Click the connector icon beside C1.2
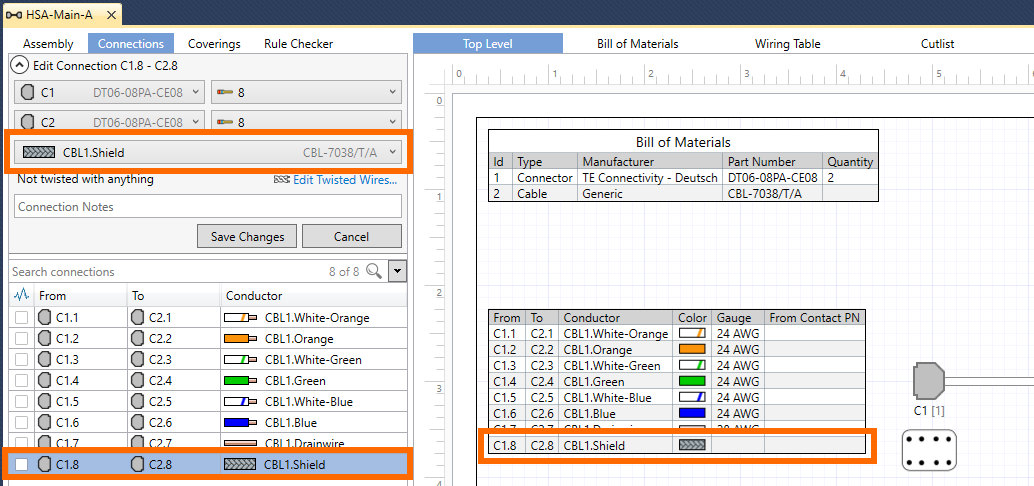The width and height of the screenshot is (1034, 486). pos(45,339)
